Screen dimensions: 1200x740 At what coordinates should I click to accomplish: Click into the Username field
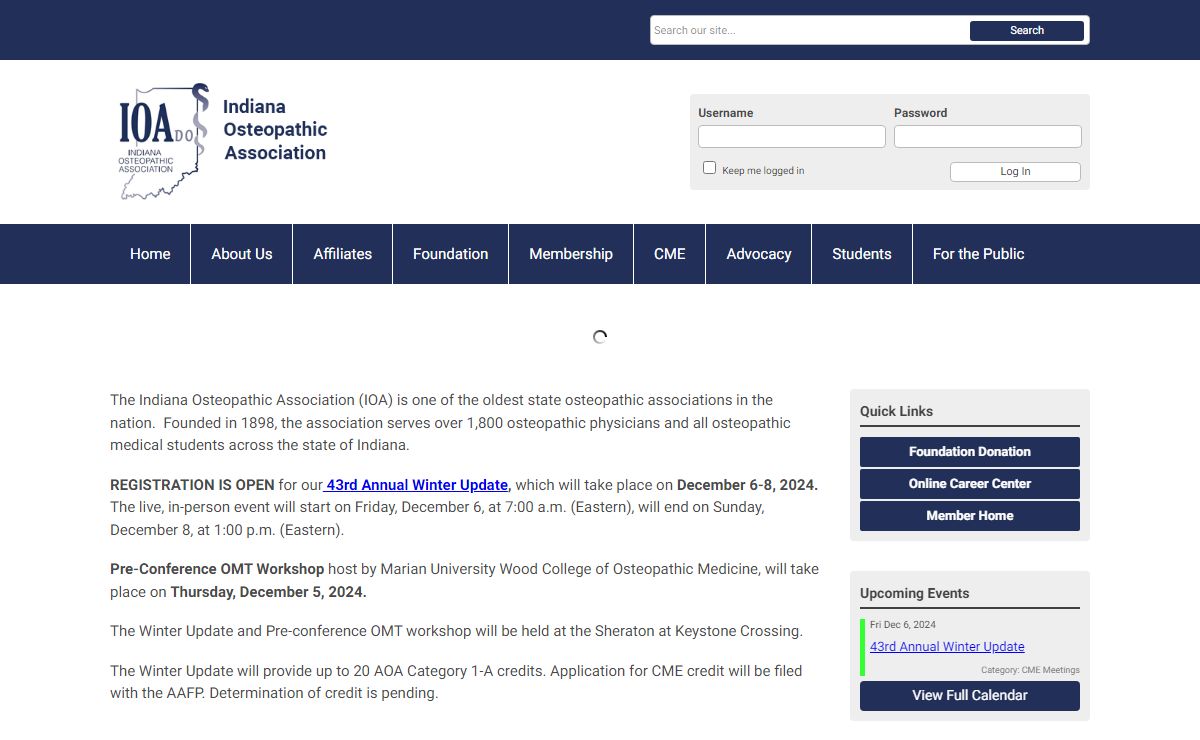point(792,136)
